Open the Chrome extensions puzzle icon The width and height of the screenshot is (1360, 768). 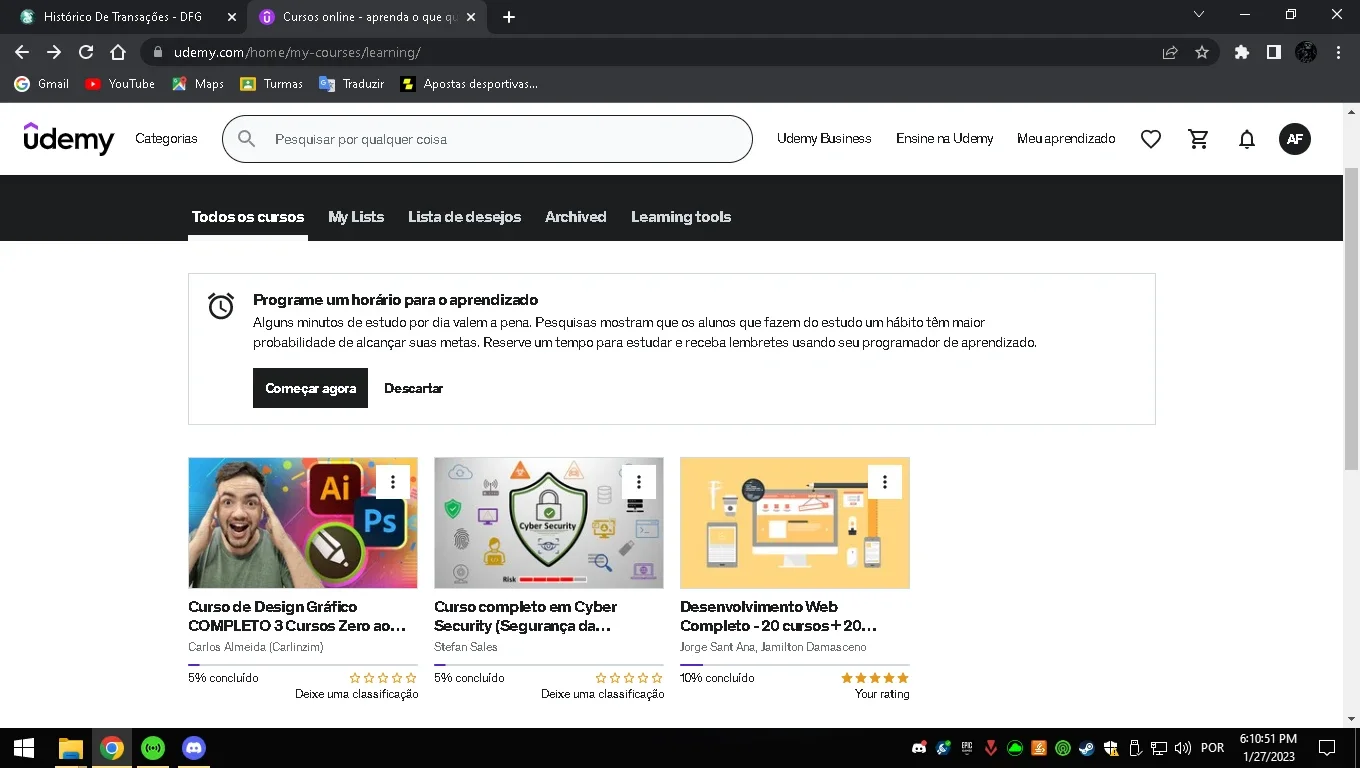(1242, 52)
